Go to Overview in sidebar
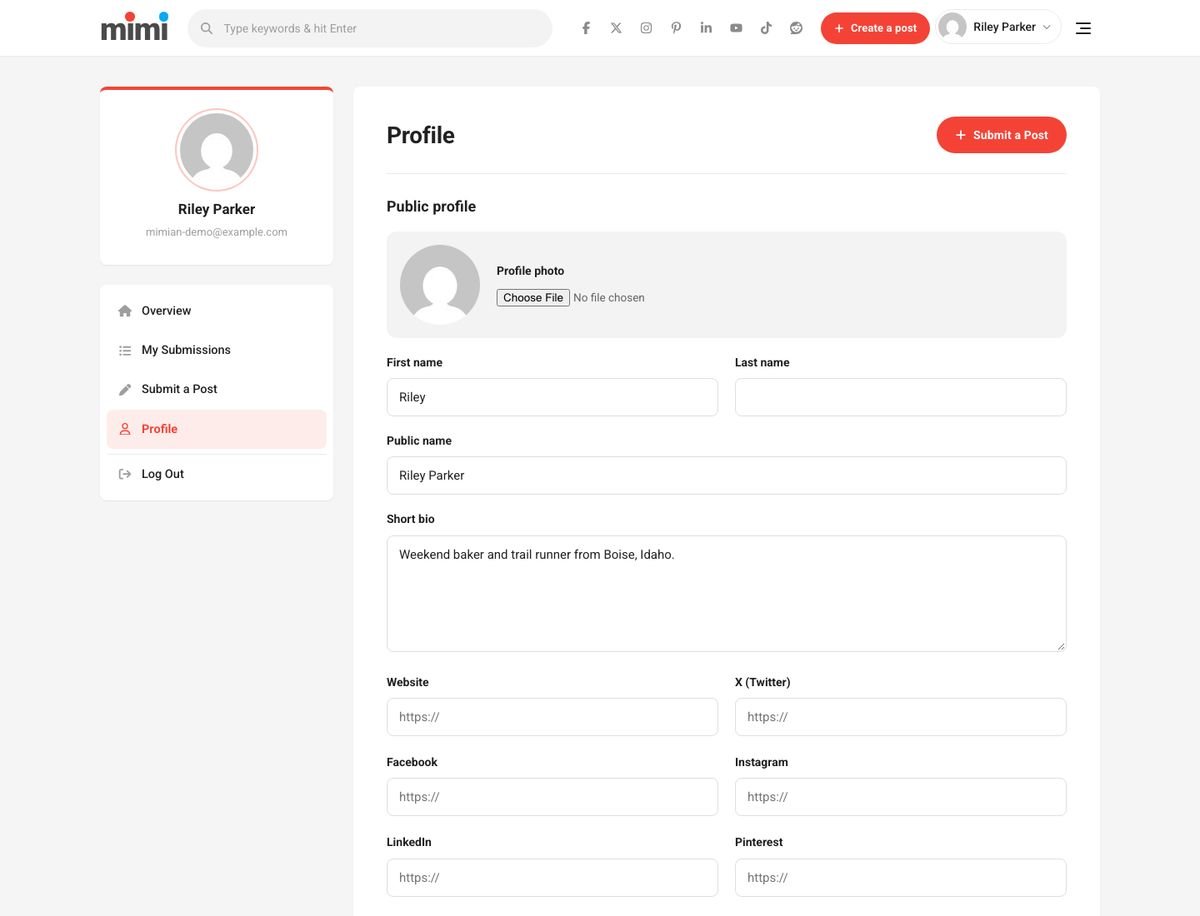This screenshot has height=916, width=1200. 217,311
